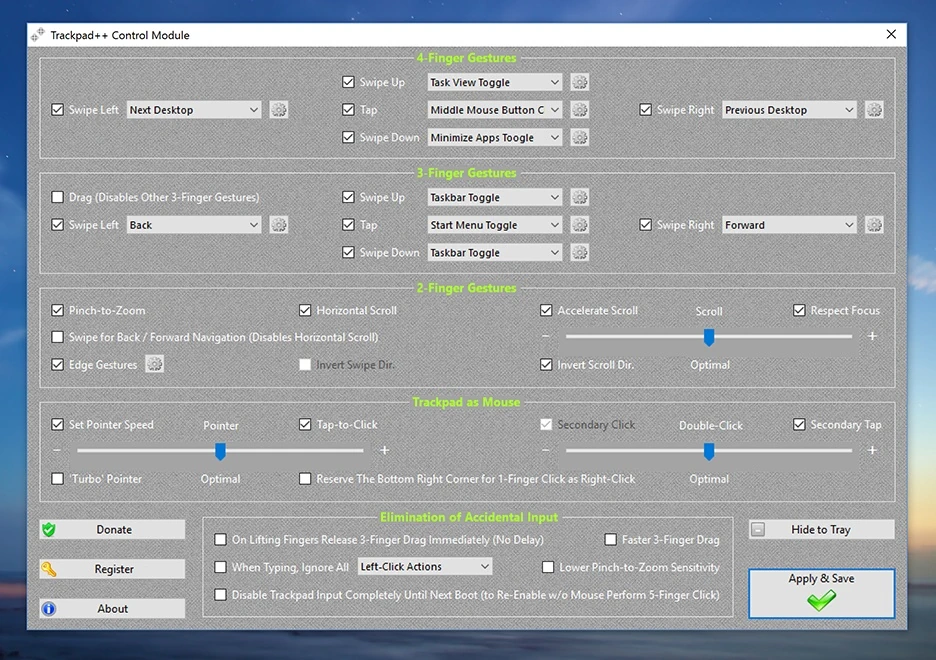Open settings gear for 3-Finger Tap
Image resolution: width=936 pixels, height=660 pixels.
point(580,225)
